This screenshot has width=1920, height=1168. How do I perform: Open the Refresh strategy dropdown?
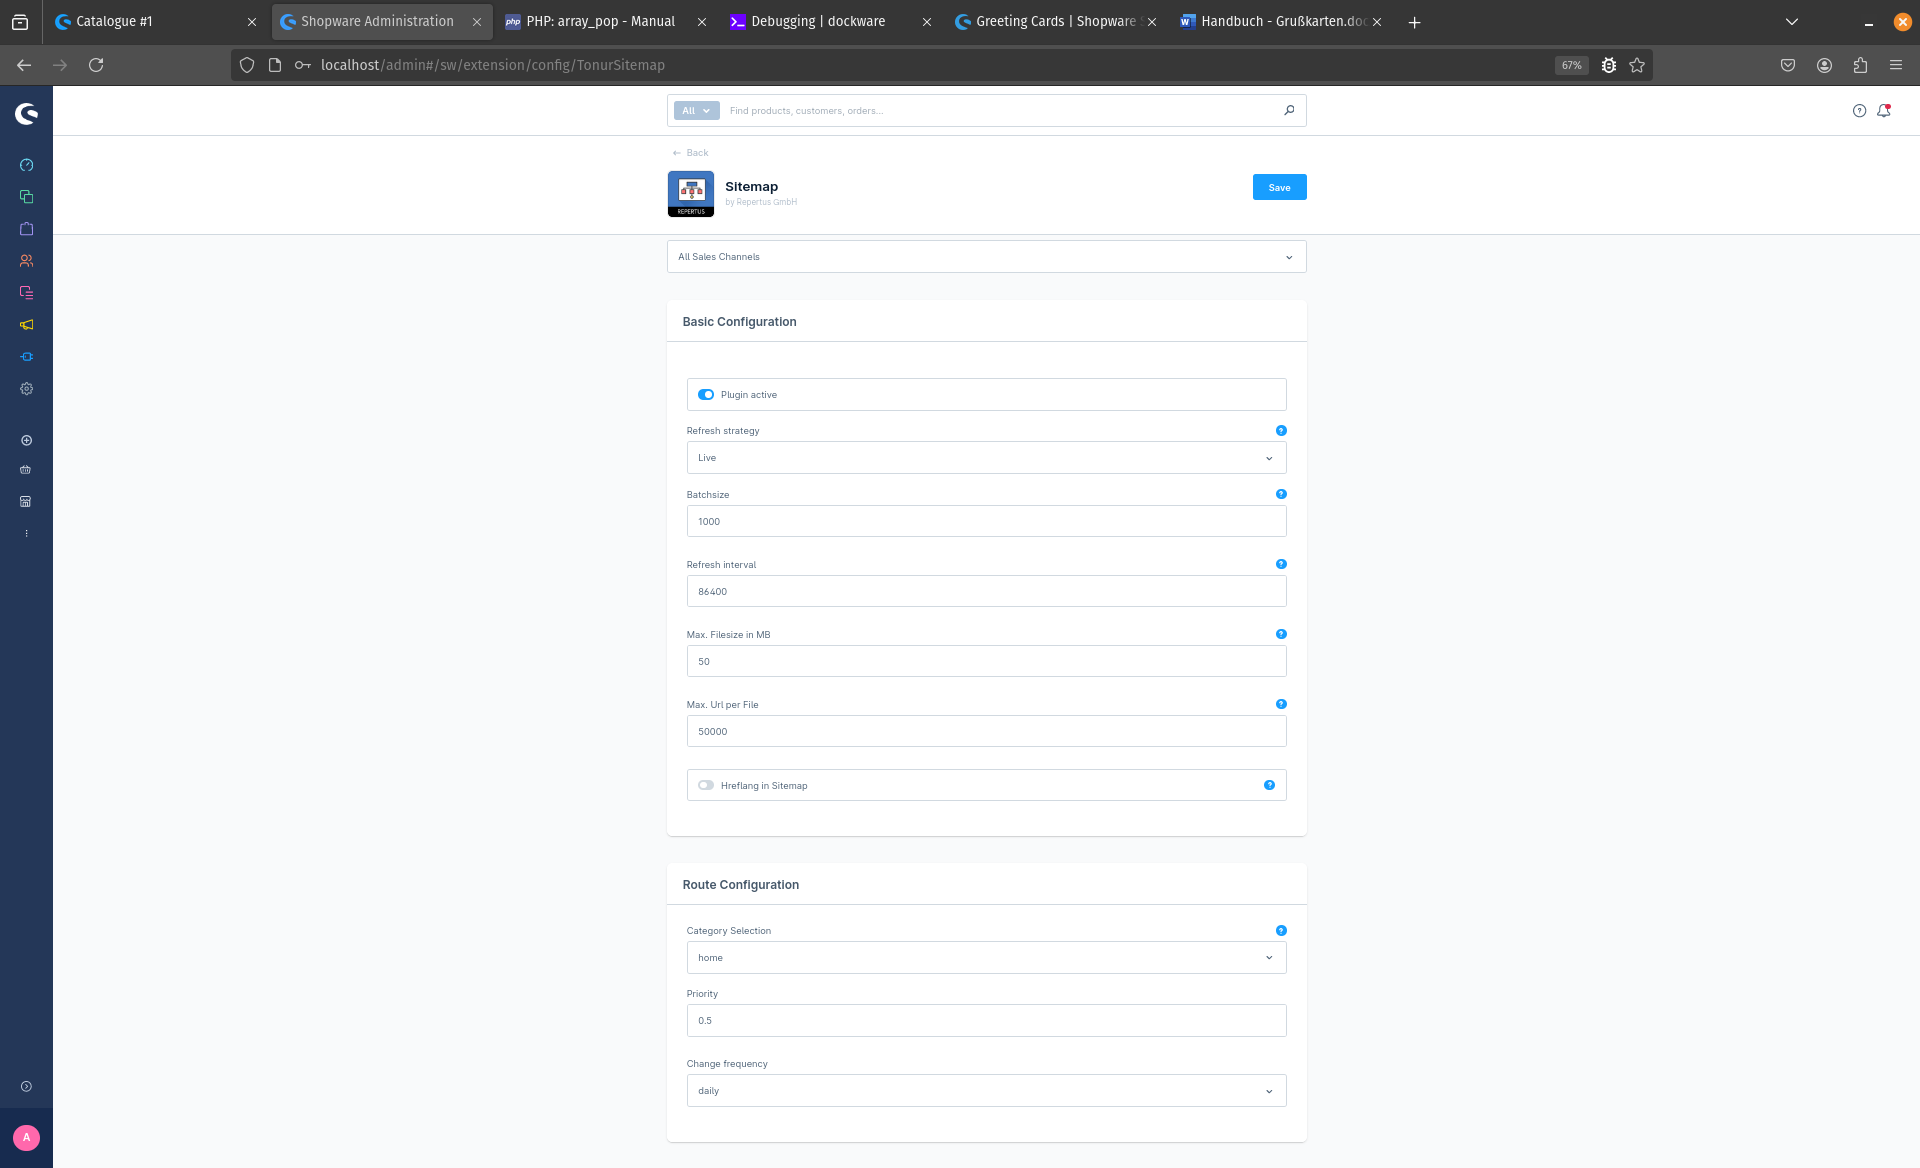click(986, 458)
